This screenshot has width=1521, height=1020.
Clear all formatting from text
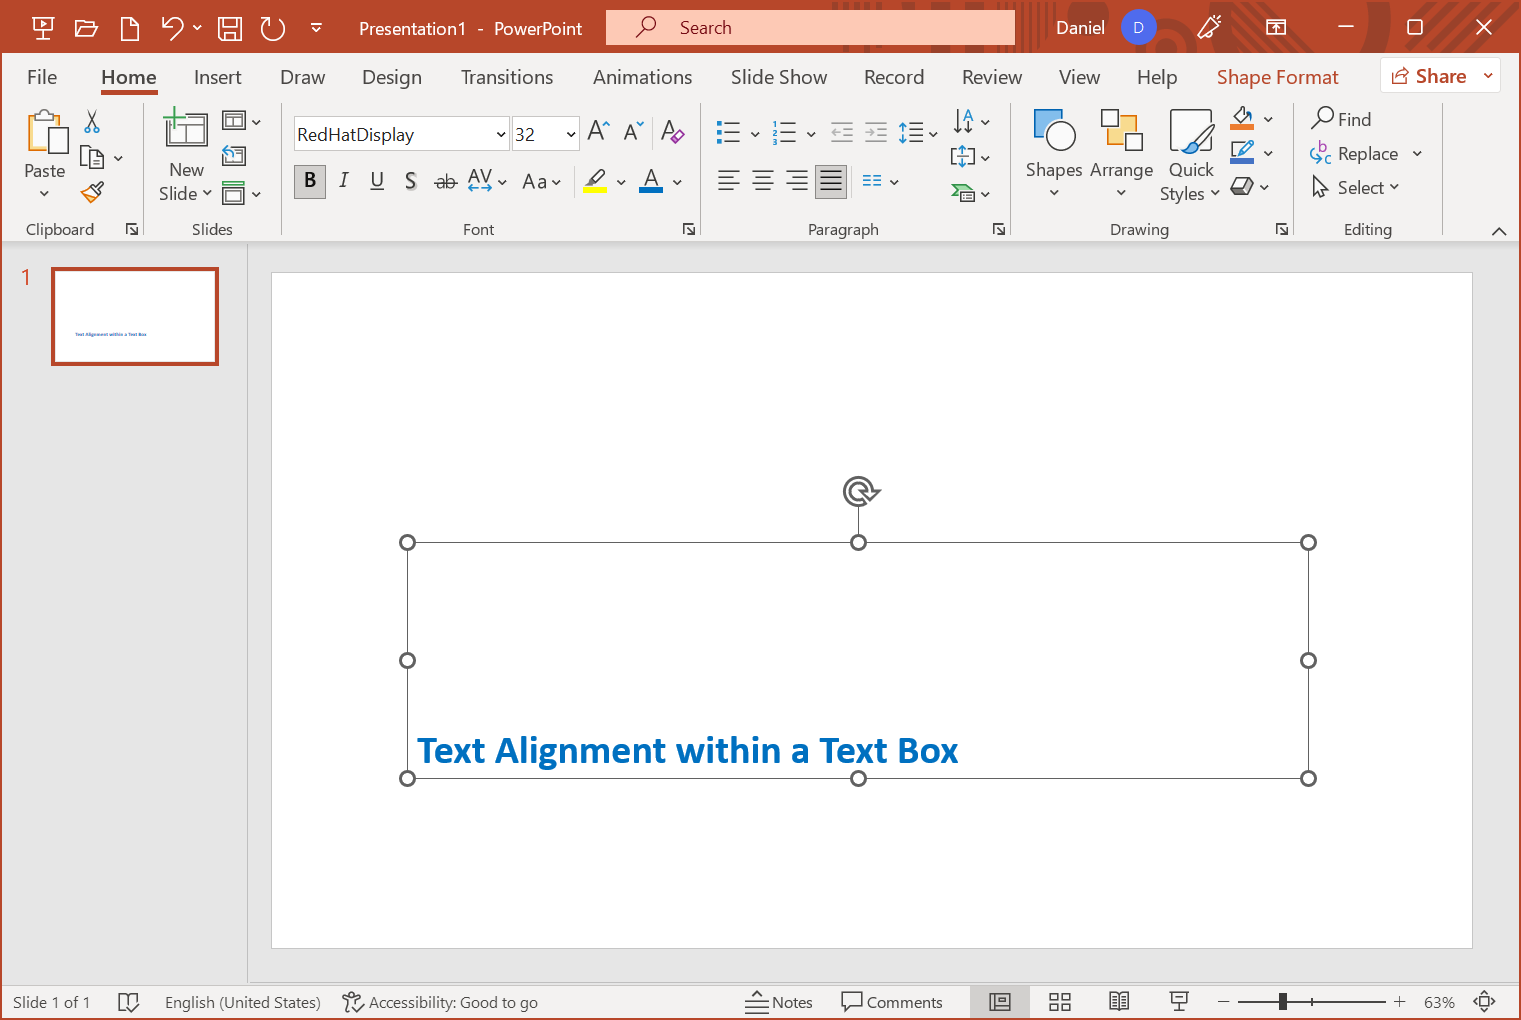click(x=672, y=132)
